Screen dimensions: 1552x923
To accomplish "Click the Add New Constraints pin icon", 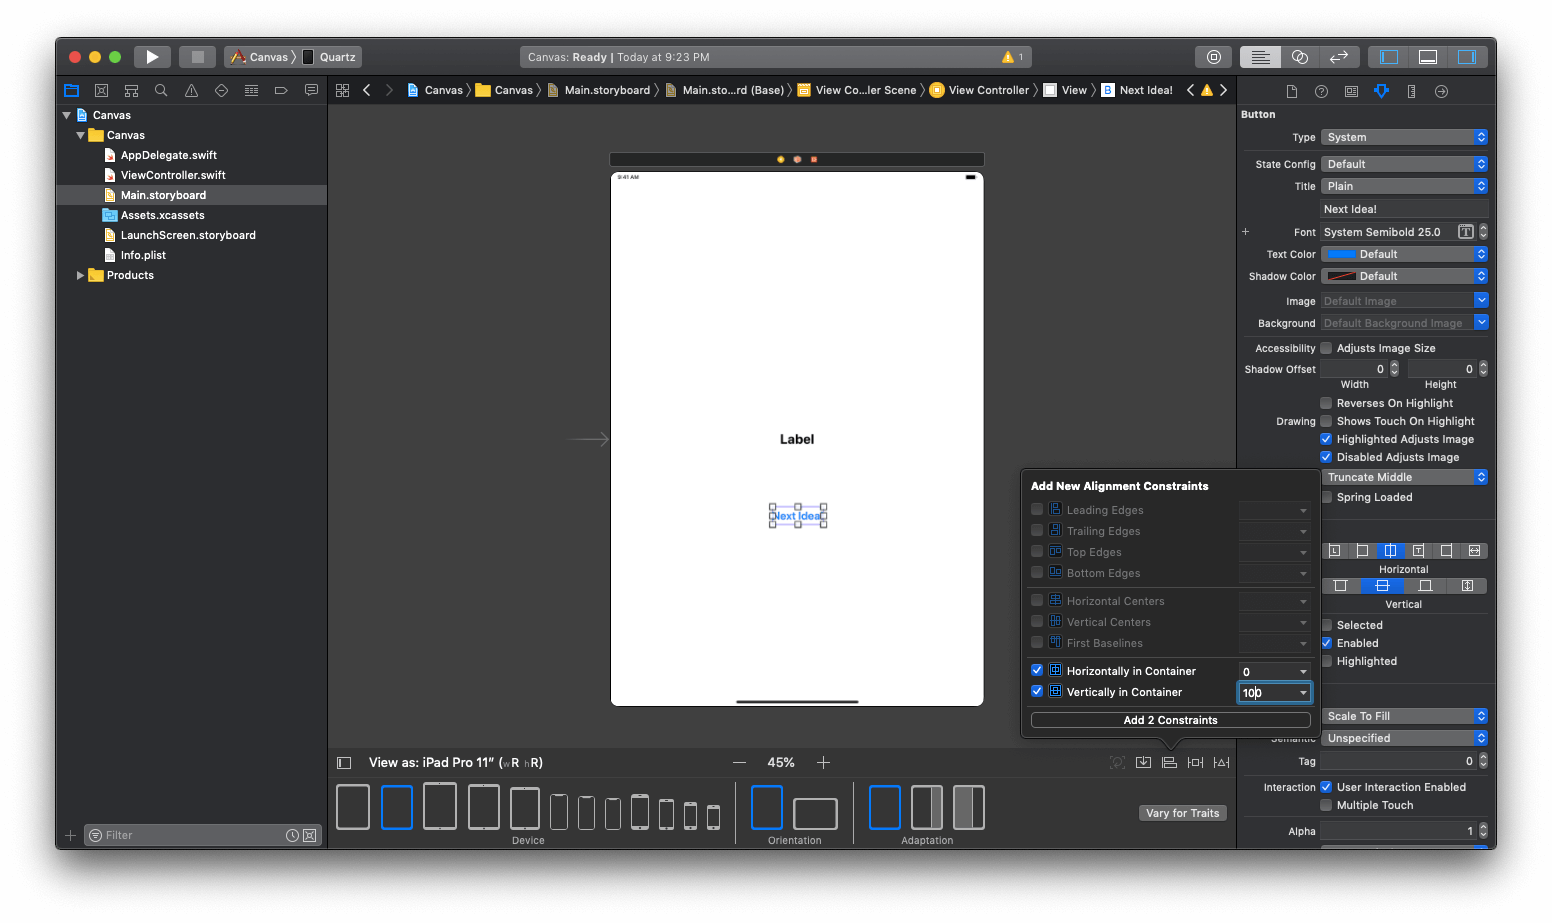I will 1195,763.
